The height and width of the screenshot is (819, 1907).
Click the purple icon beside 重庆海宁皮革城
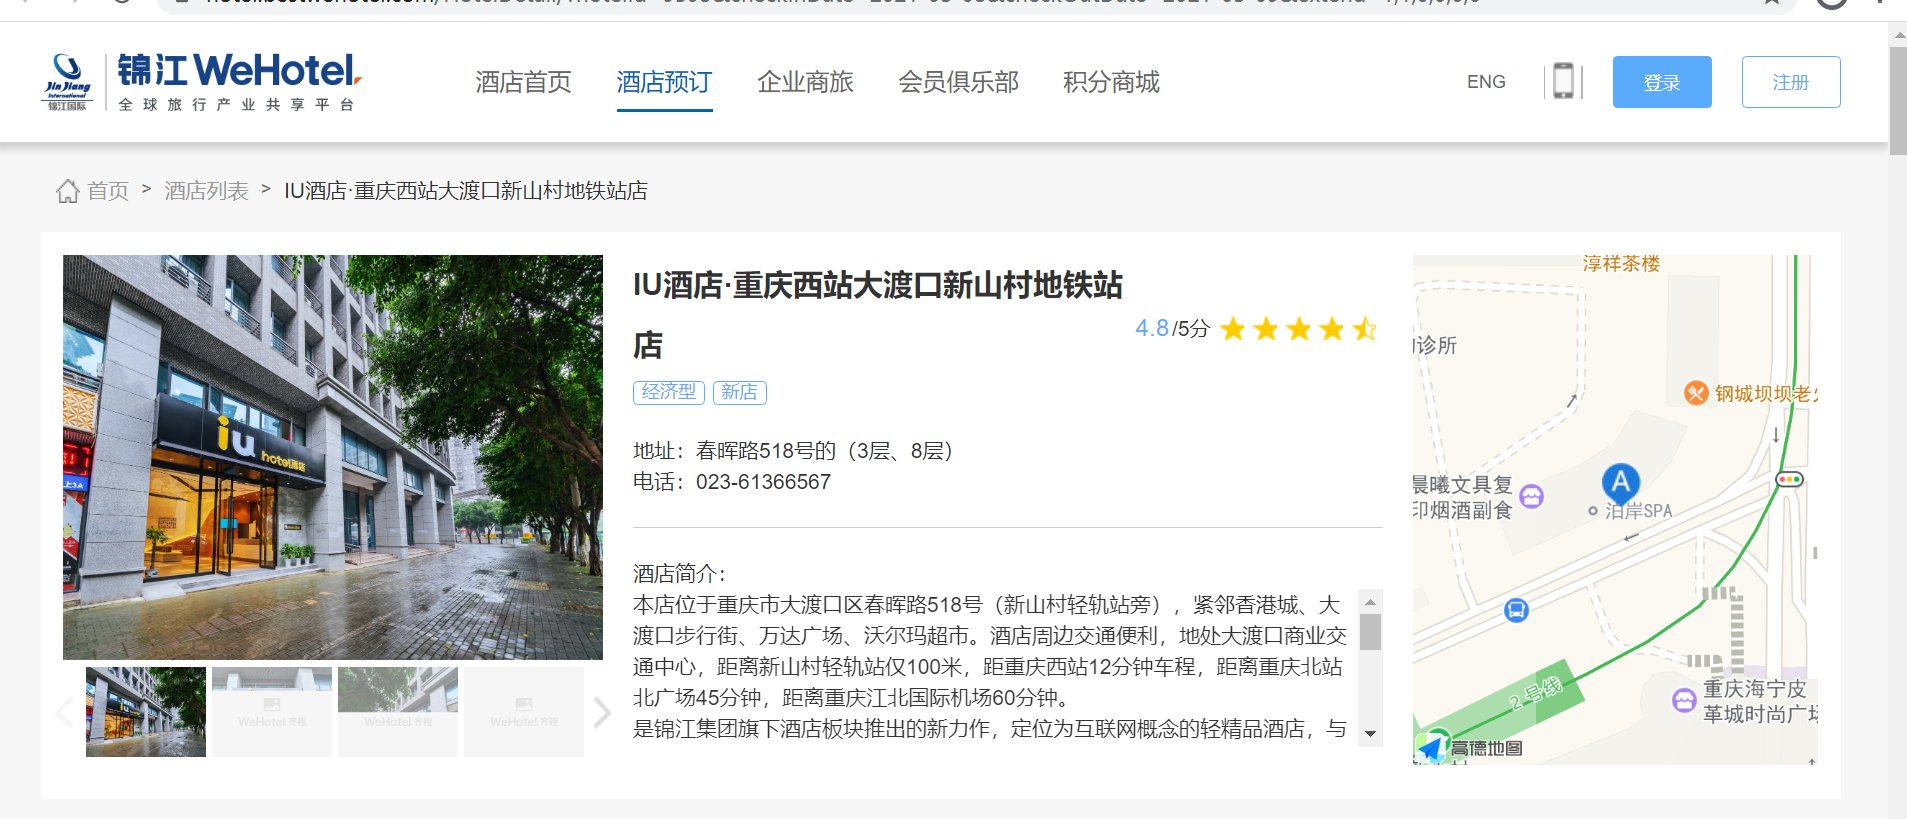point(1684,700)
